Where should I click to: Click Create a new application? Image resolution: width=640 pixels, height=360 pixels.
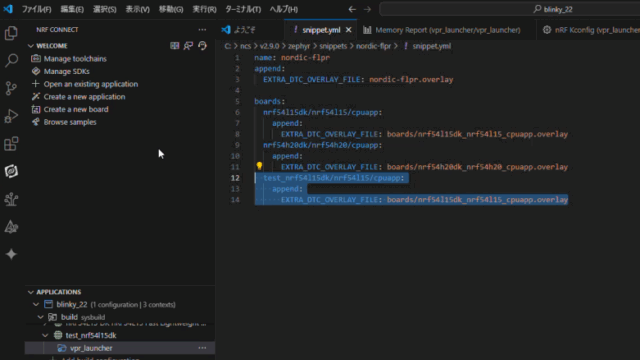(x=84, y=97)
